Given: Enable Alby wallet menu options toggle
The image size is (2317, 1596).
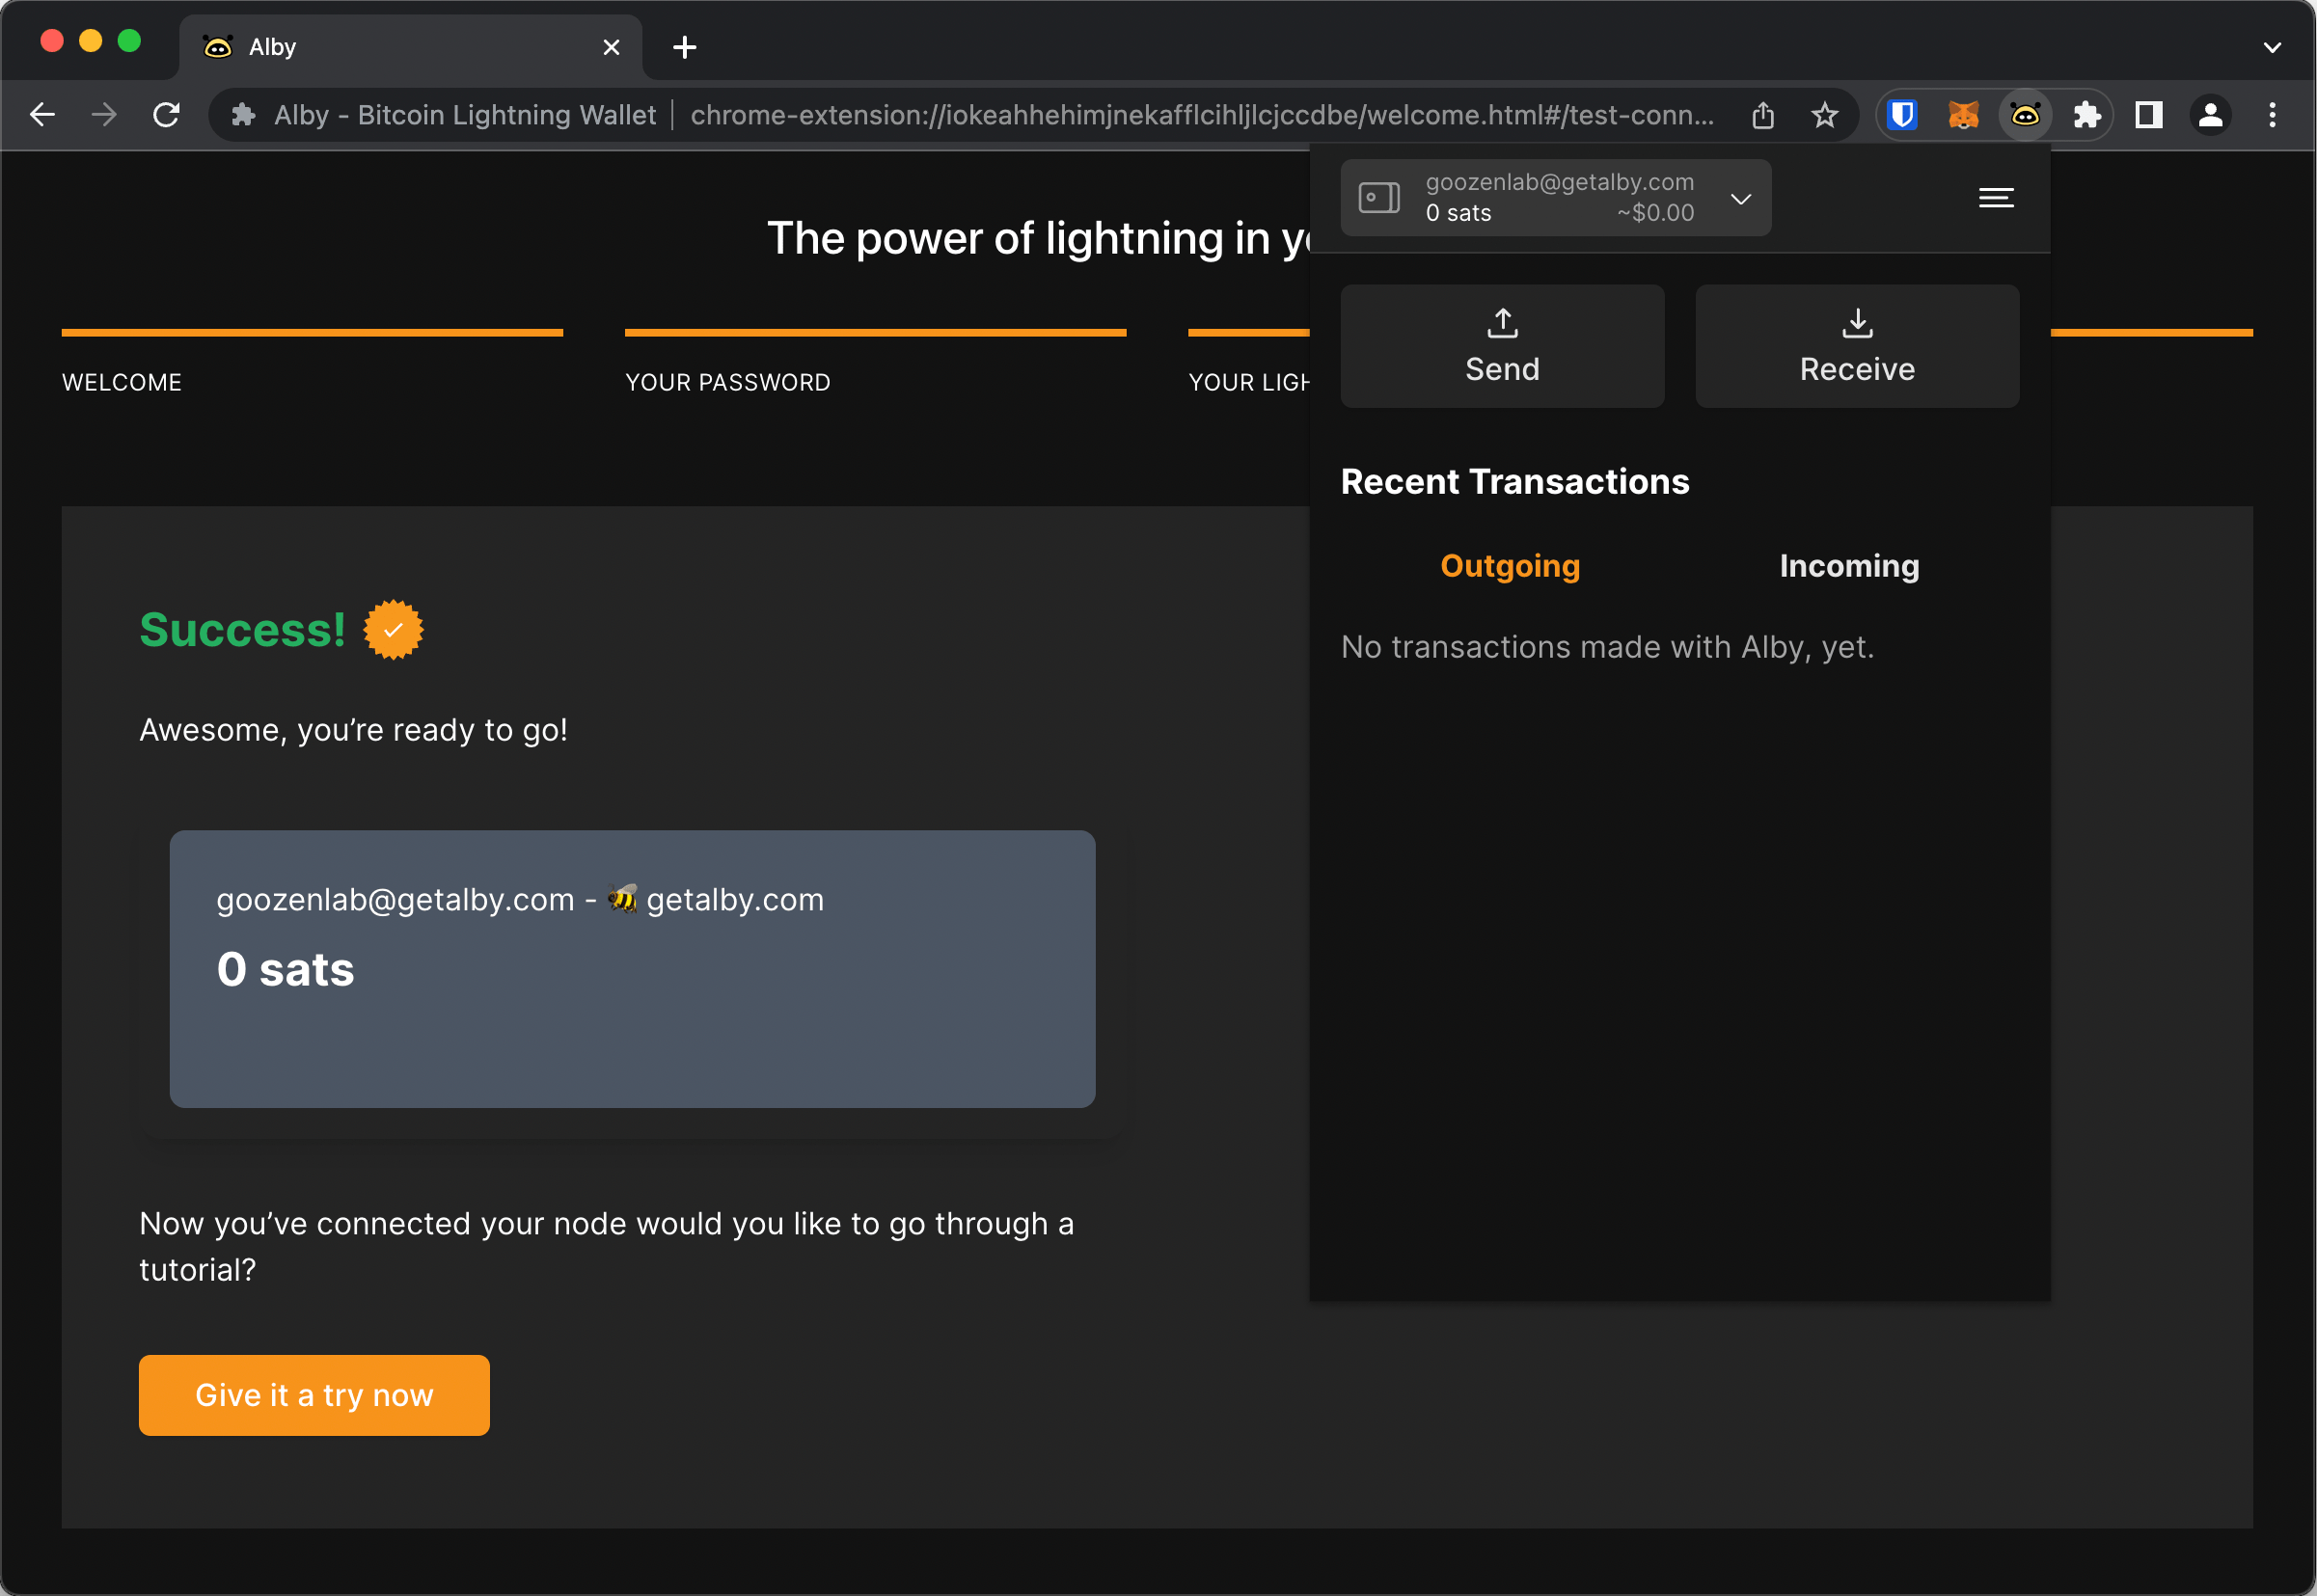Looking at the screenshot, I should pyautogui.click(x=1993, y=197).
